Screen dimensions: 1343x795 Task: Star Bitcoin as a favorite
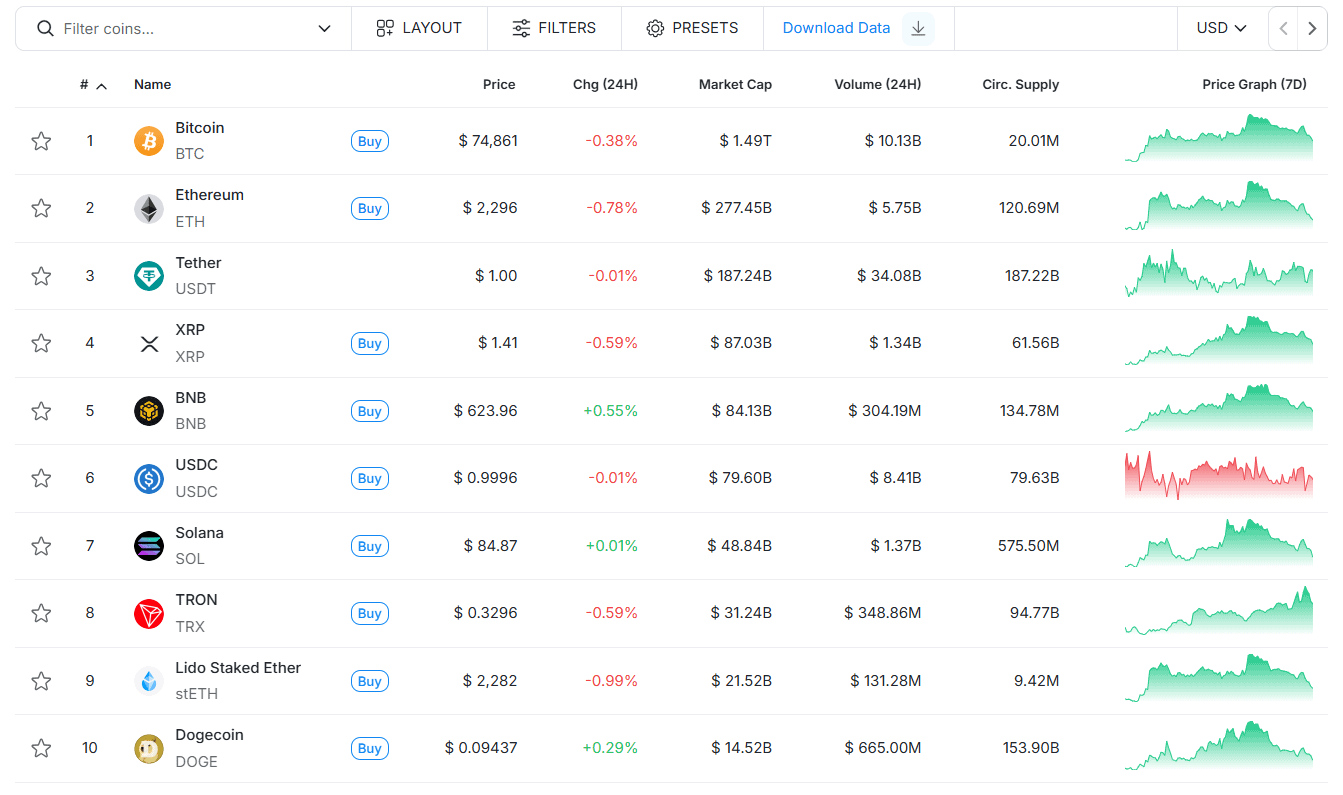point(41,141)
